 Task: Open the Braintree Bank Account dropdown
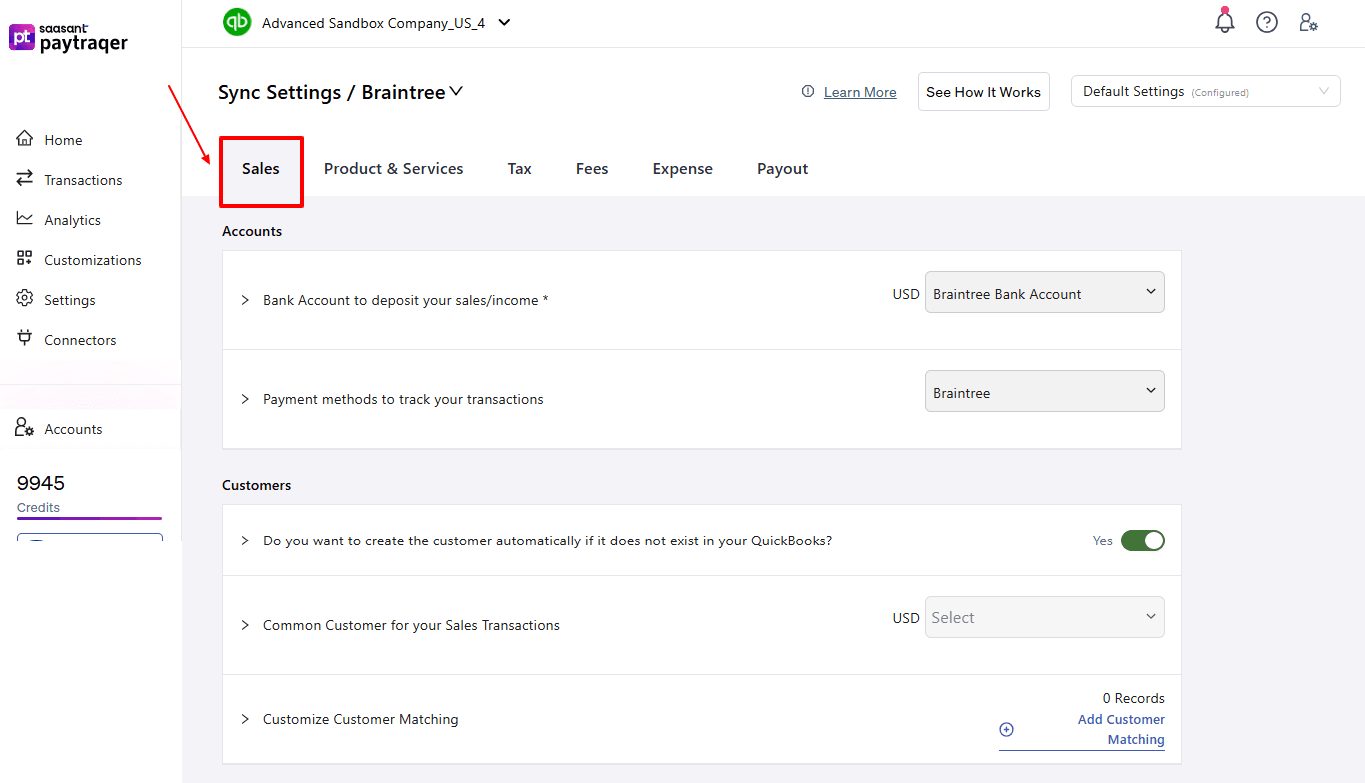(1044, 292)
